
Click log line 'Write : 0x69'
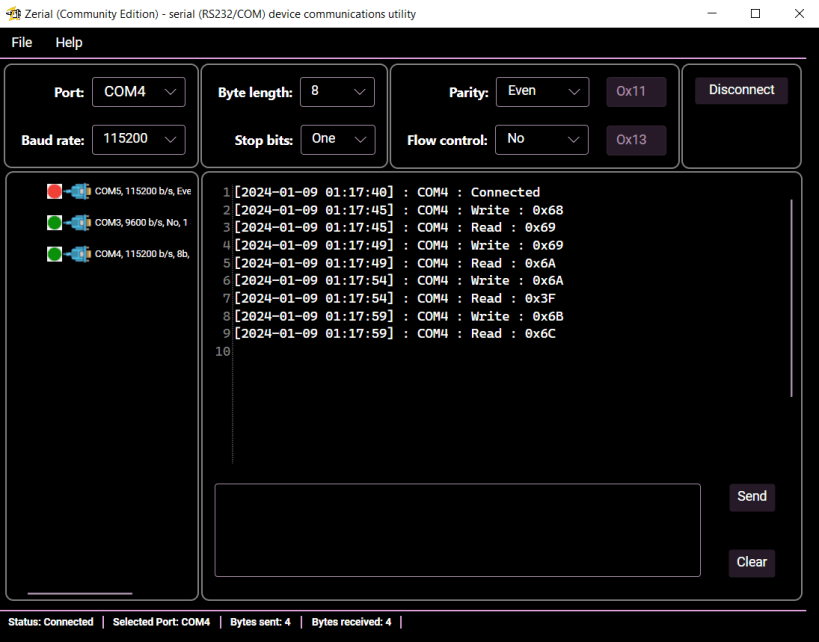(x=399, y=246)
